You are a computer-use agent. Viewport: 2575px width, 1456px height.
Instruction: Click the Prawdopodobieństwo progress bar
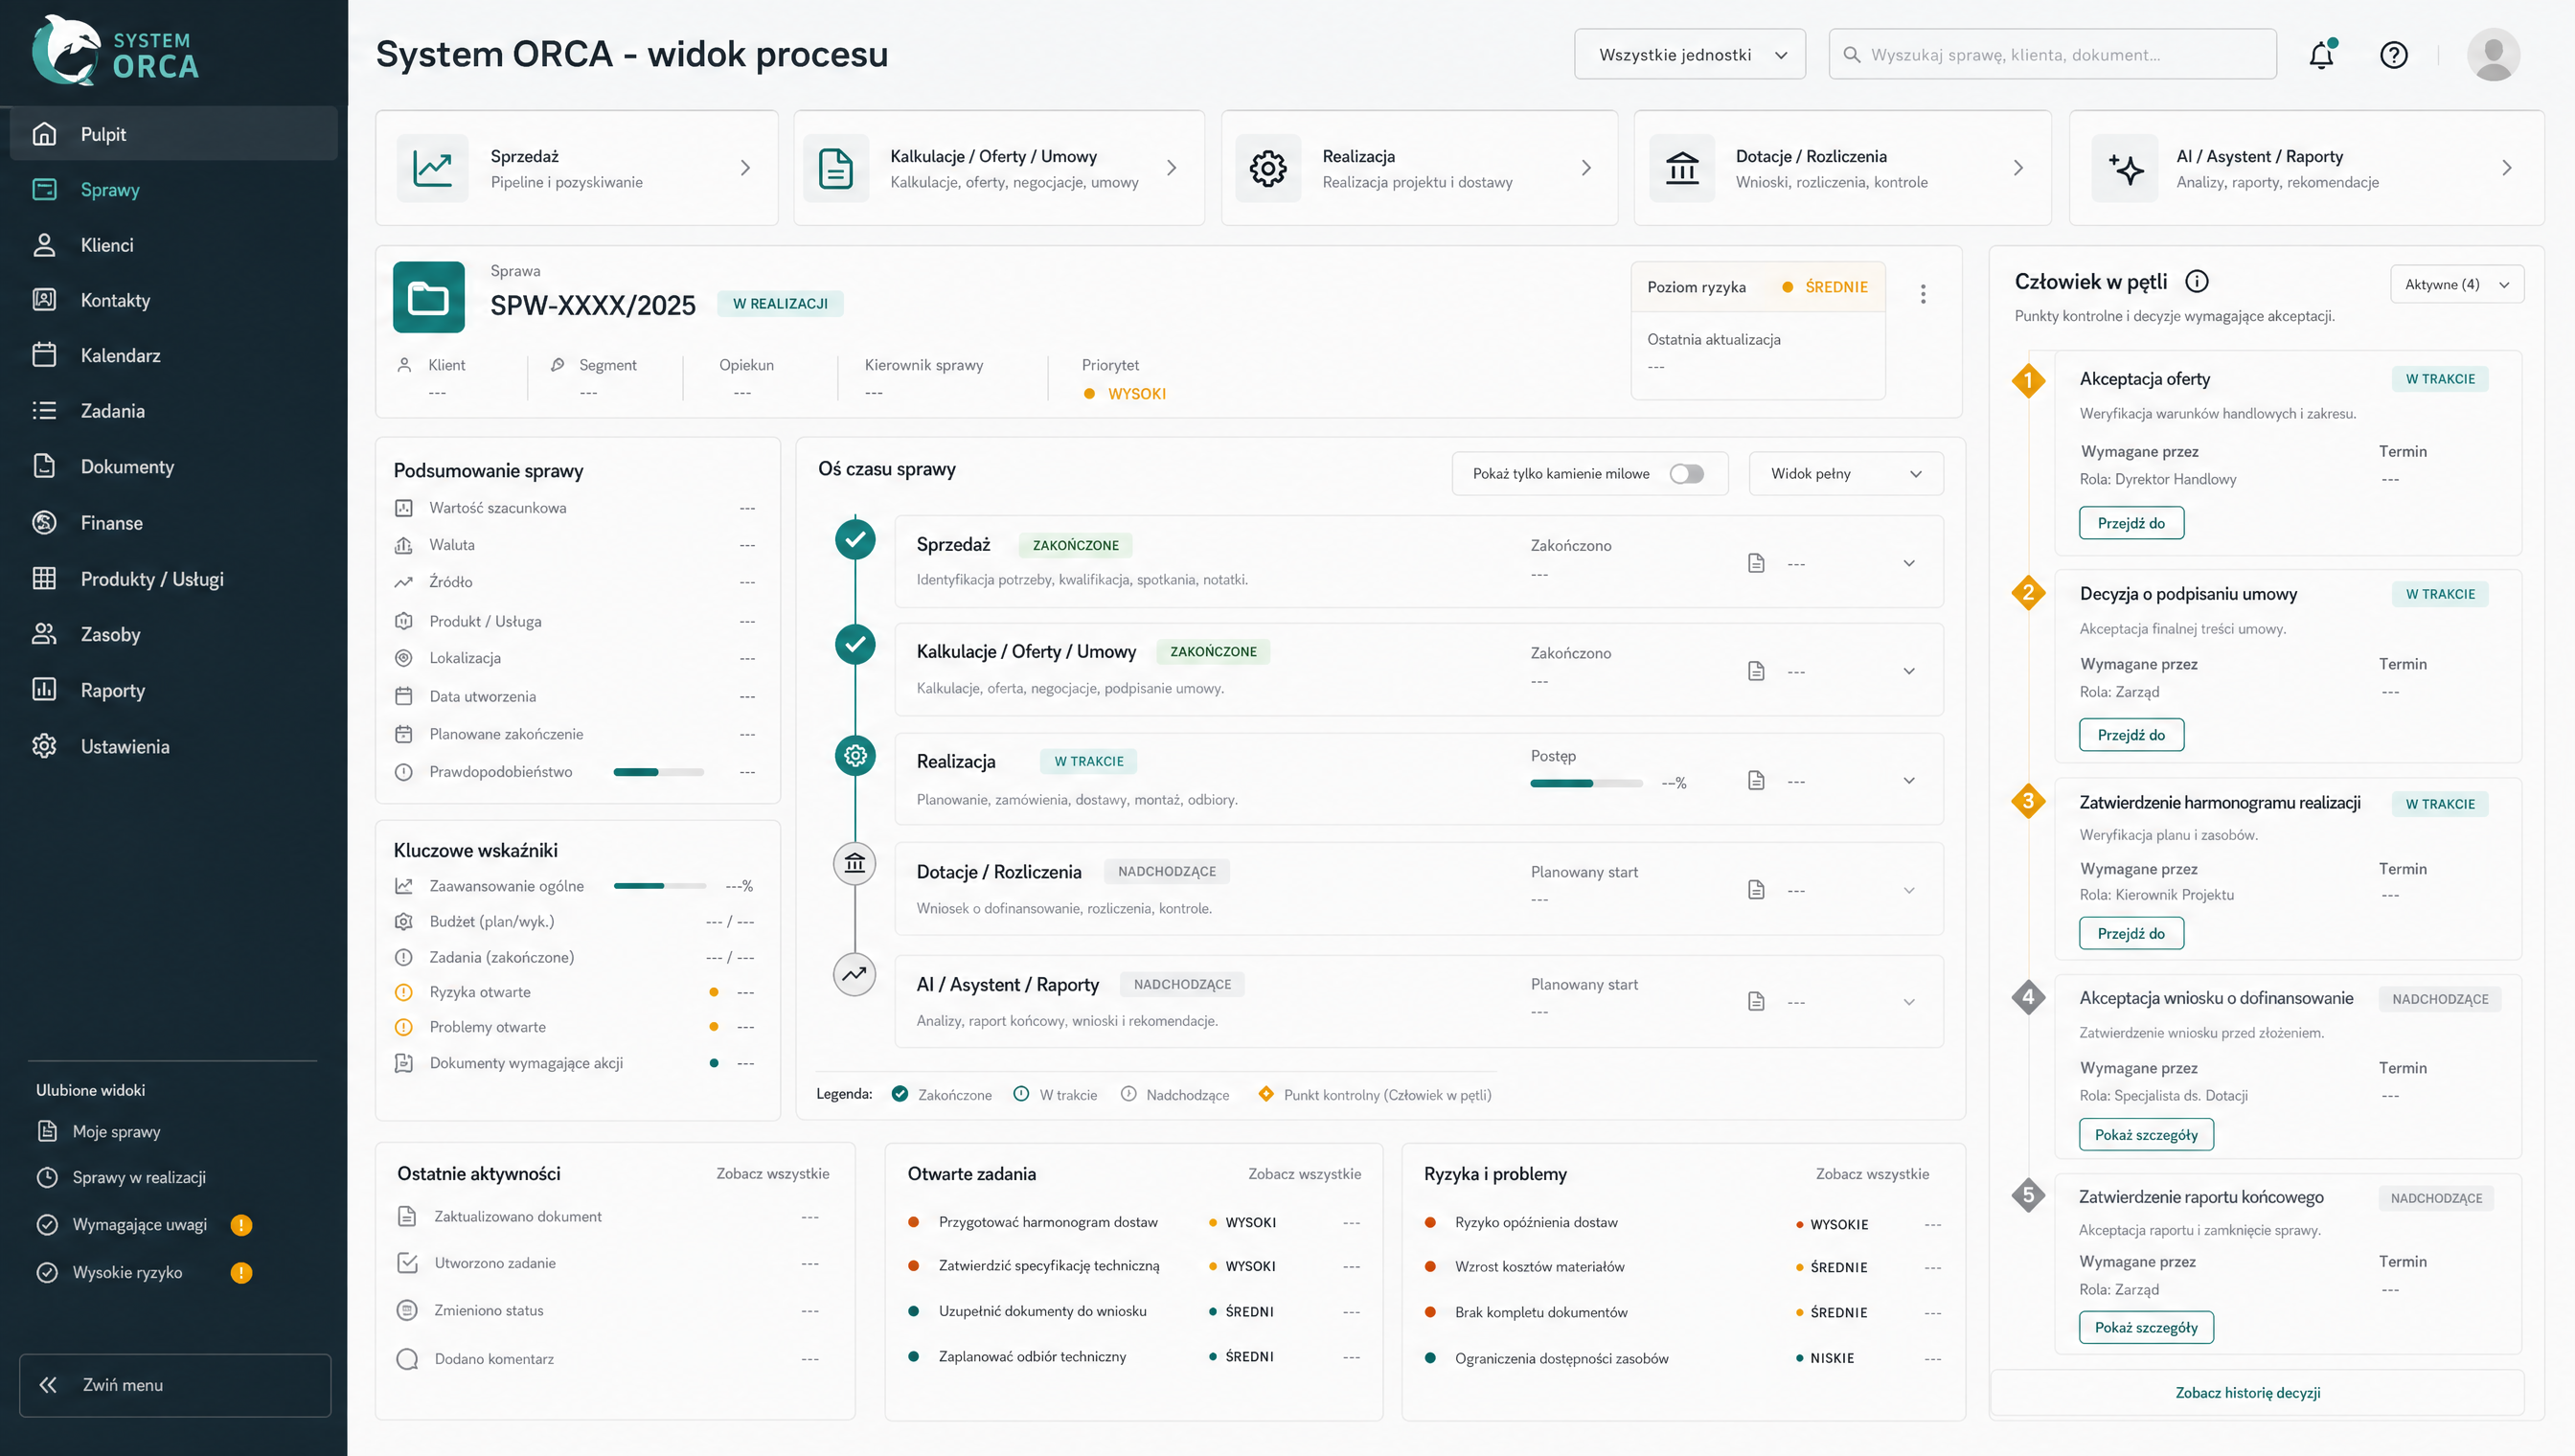point(658,772)
